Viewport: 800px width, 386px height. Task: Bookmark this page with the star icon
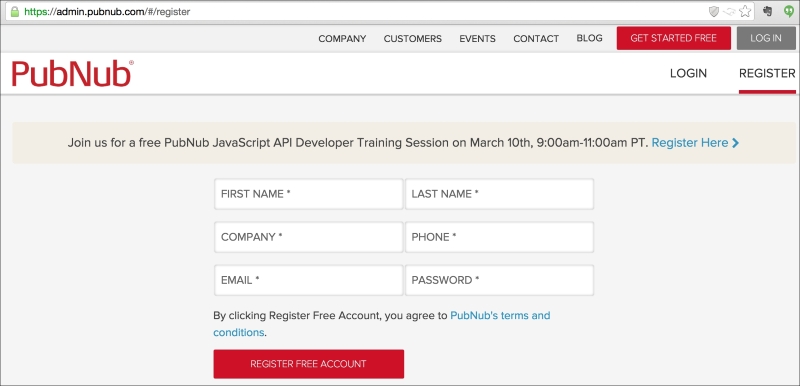(745, 11)
